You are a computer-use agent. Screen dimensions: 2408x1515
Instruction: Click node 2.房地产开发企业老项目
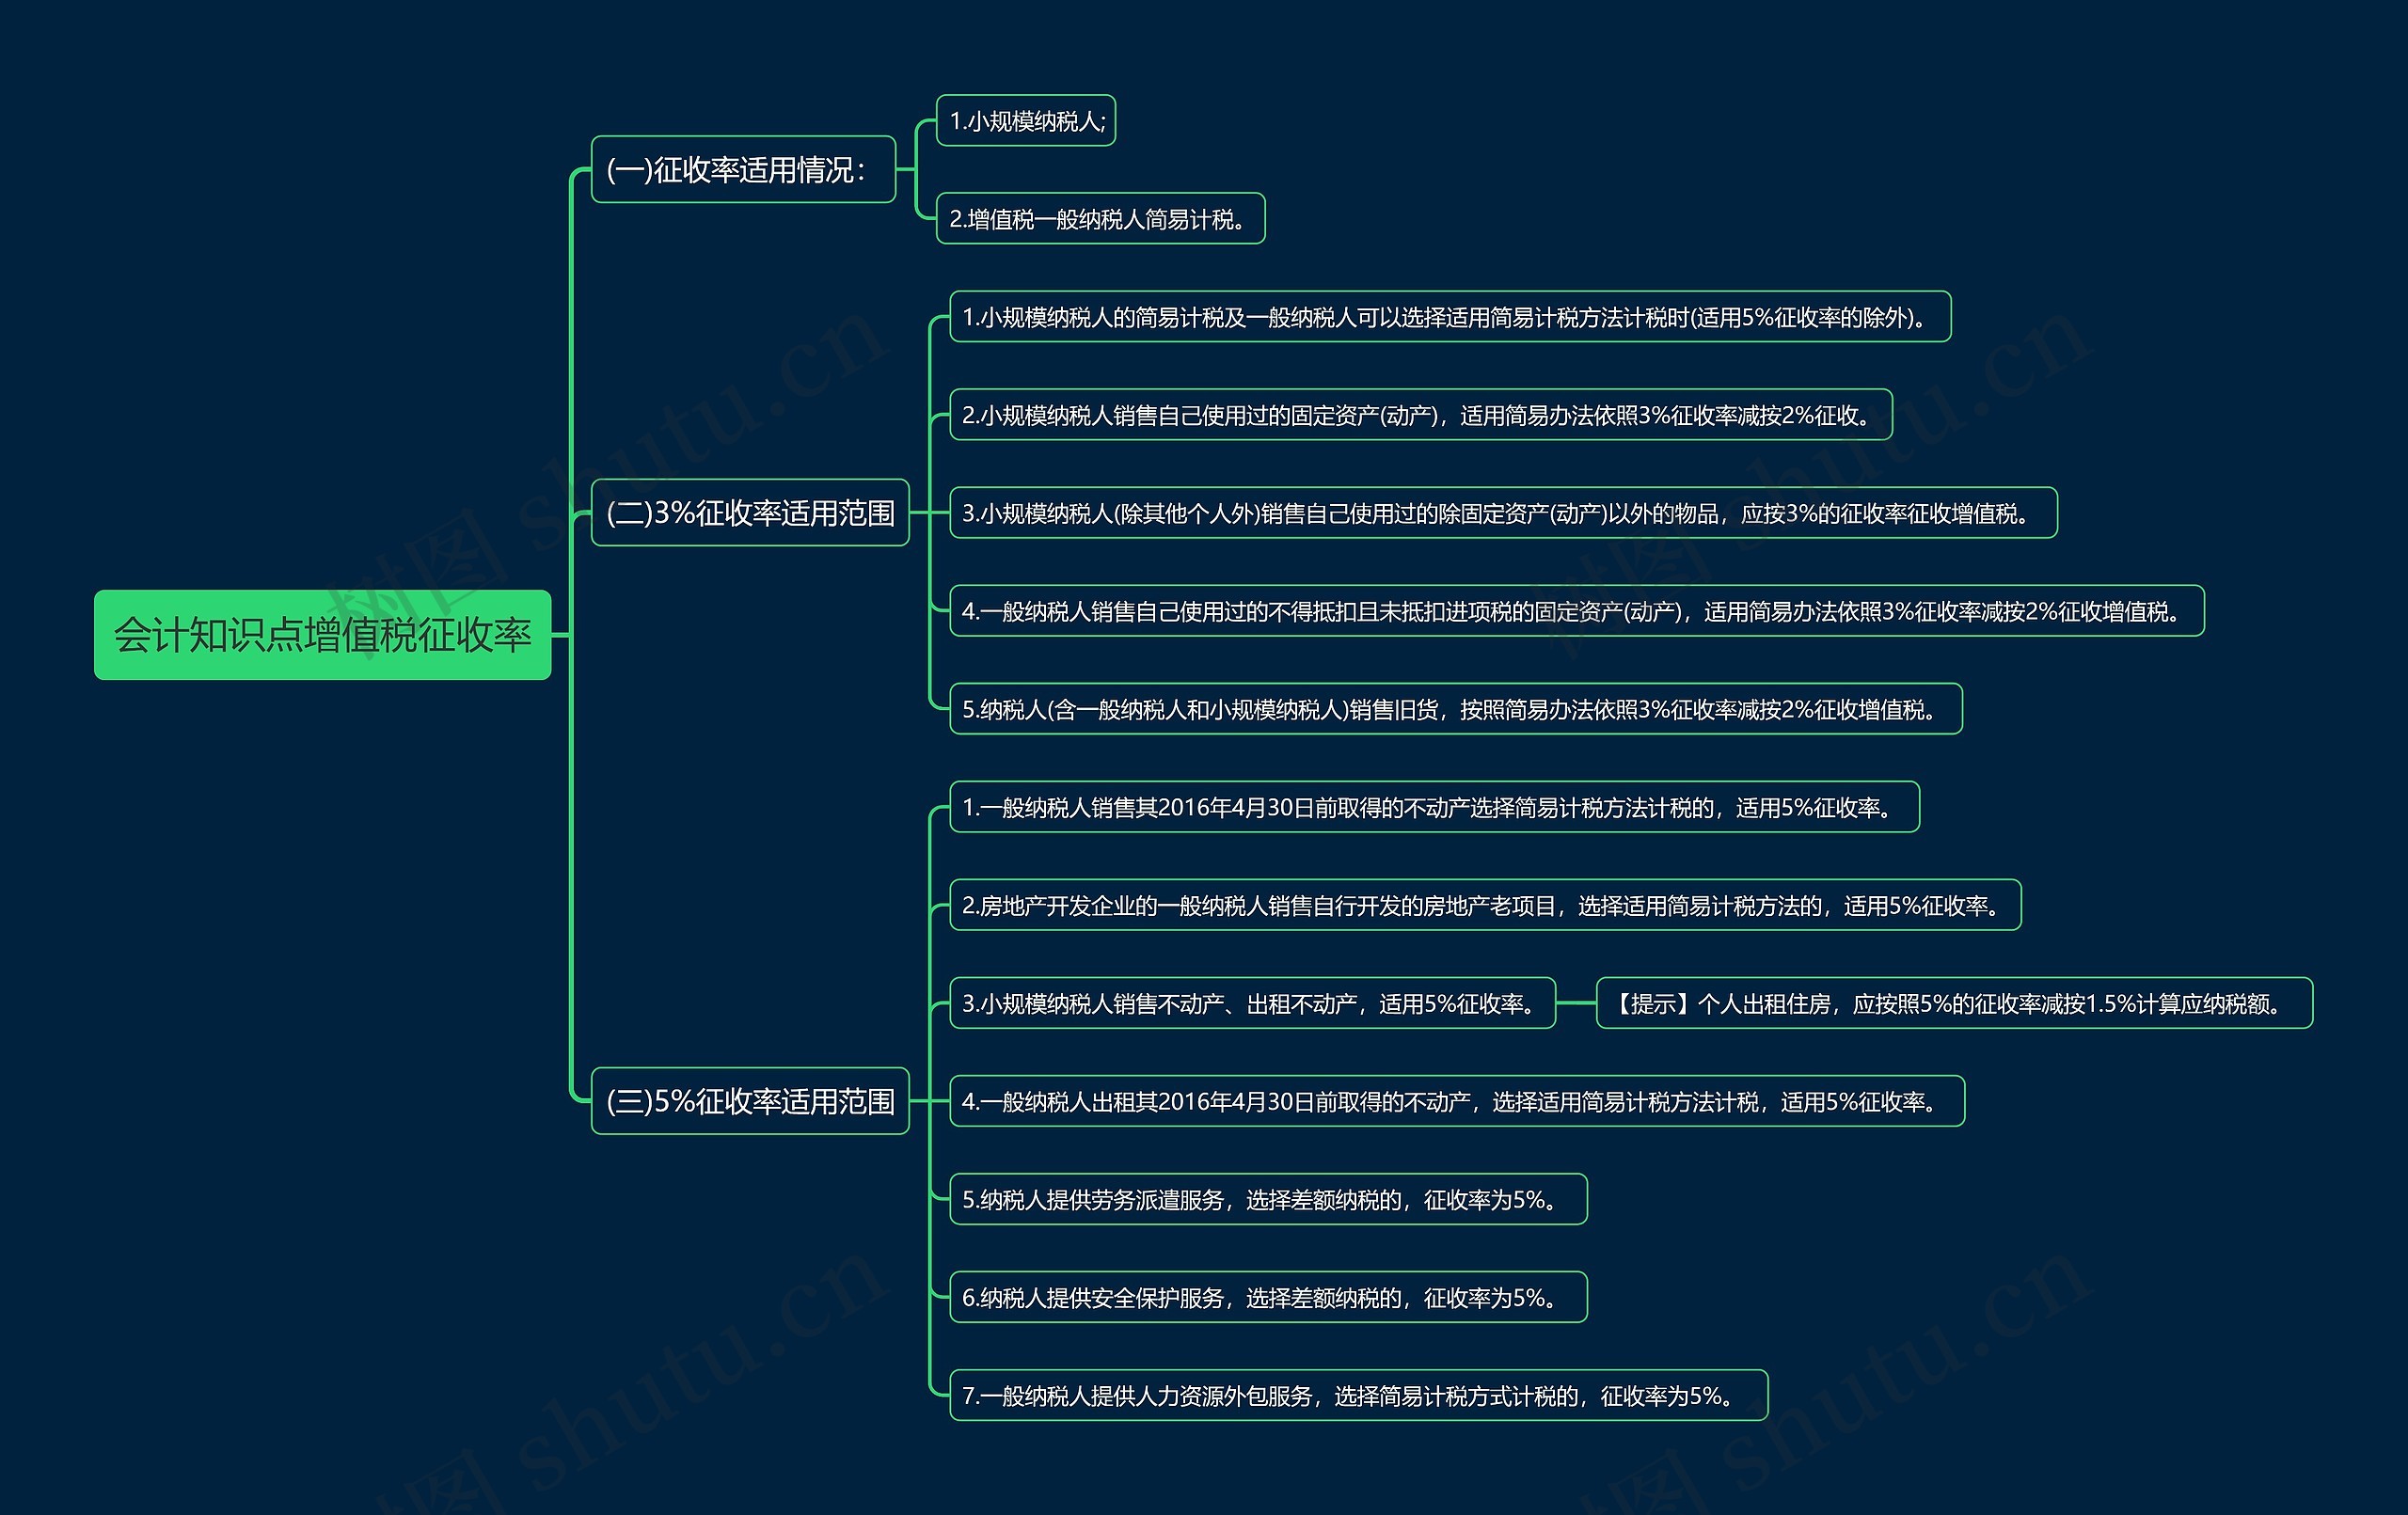point(1484,905)
